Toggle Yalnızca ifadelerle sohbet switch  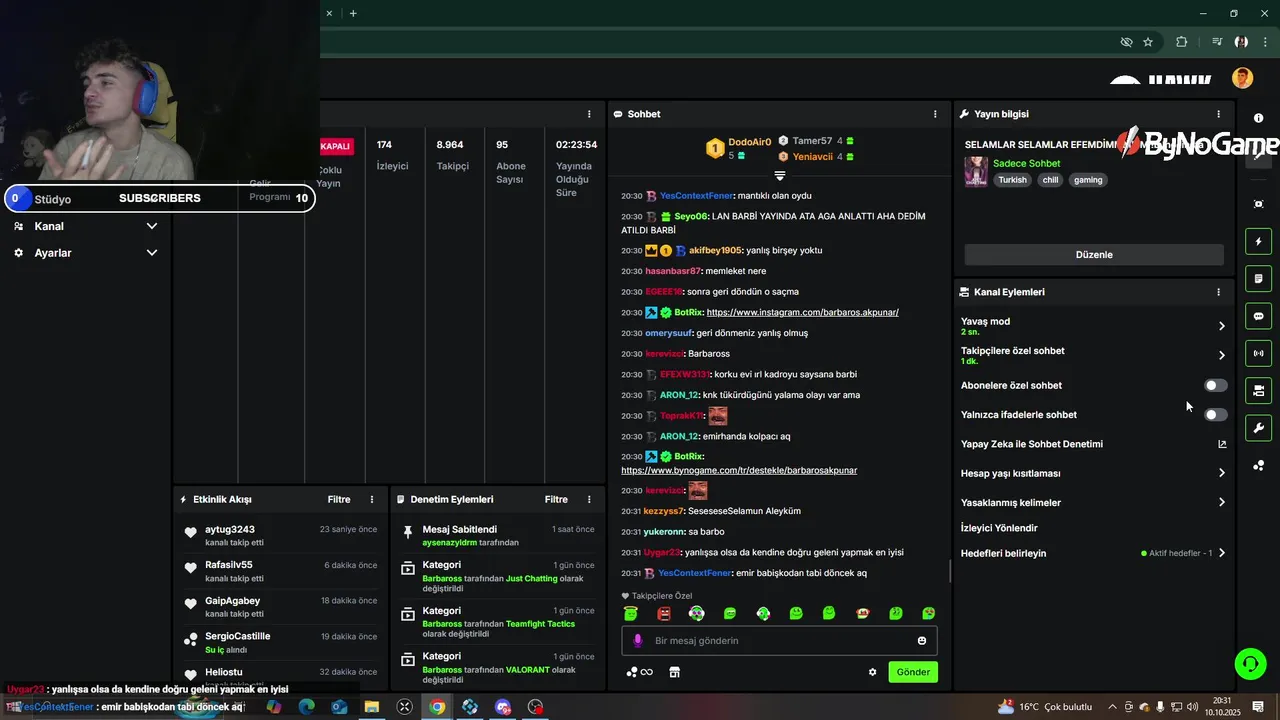1215,414
